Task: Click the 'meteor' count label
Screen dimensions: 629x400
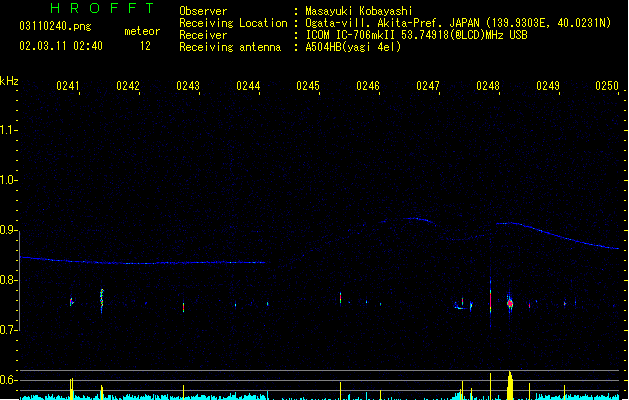Action: 142,31
